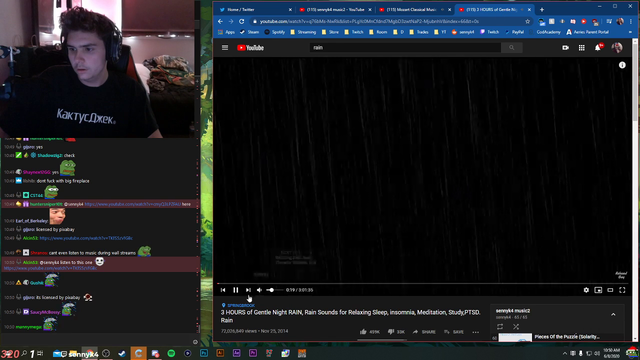Adjust the player volume slider
Screen dimensions: 640x360
point(274,290)
